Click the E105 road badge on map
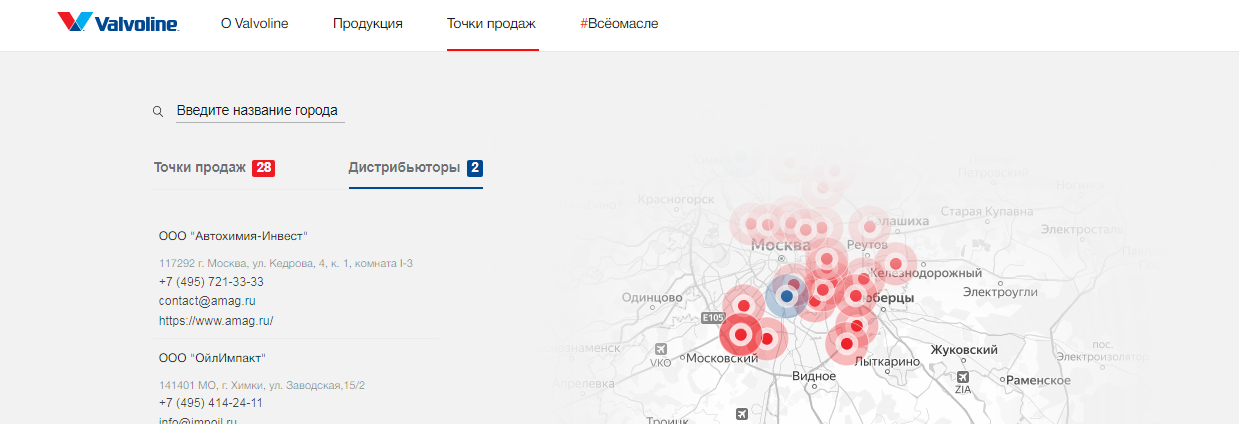1239x424 pixels. click(x=712, y=317)
